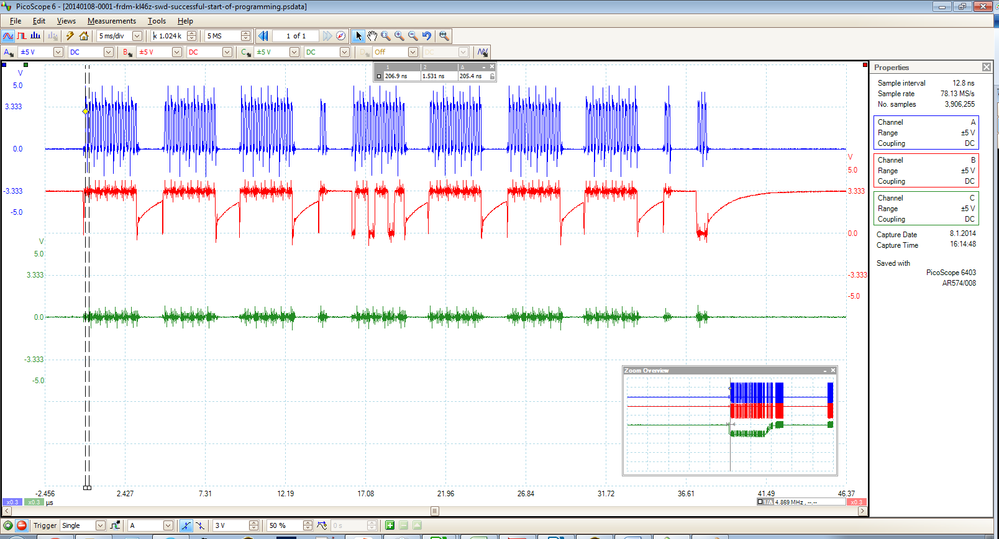This screenshot has height=539, width=999.
Task: Open the trigger source A dropdown
Action: (x=168, y=526)
